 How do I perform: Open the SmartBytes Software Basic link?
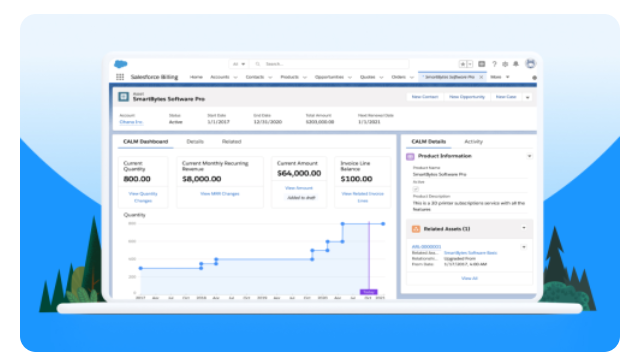470,253
